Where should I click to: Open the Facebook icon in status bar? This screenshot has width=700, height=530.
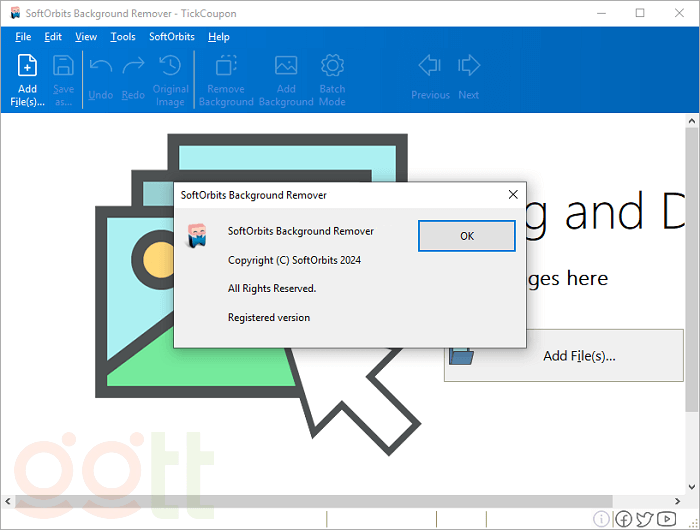[x=623, y=519]
